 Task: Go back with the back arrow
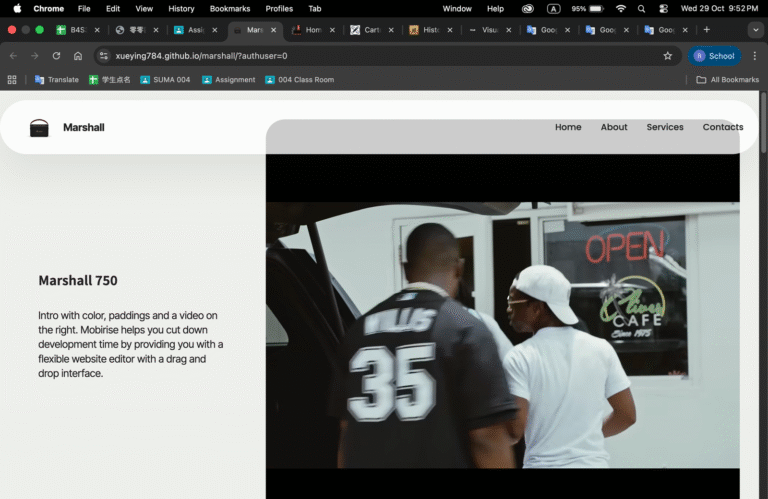13,56
